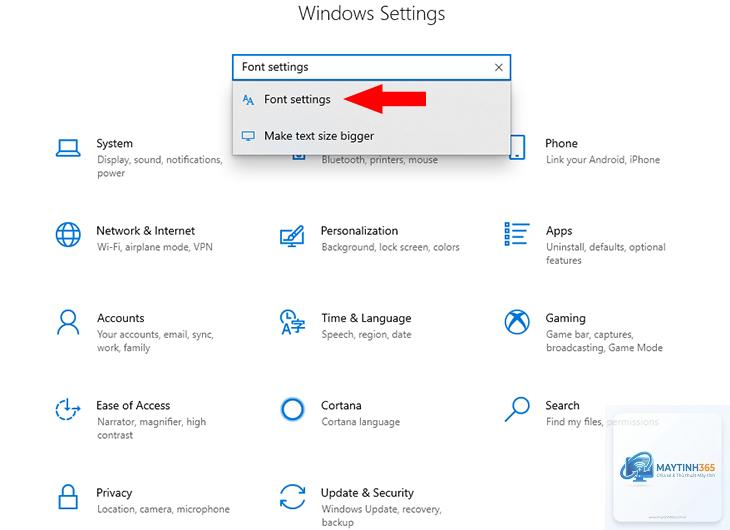Screen dimensions: 730x530
Task: Open the Cortana circle icon
Action: point(292,409)
